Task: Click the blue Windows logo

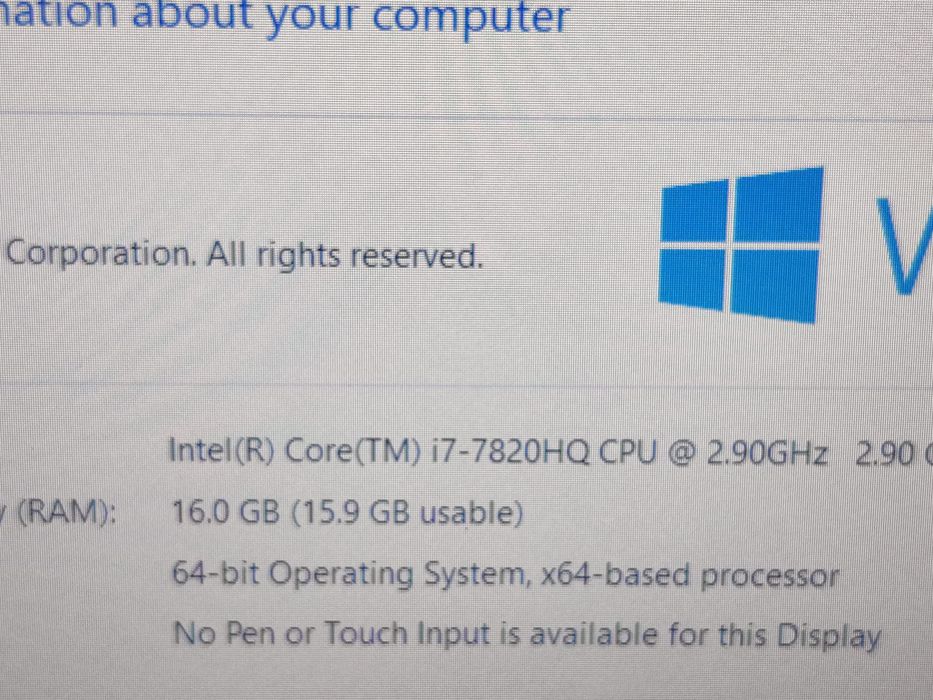Action: [x=741, y=245]
